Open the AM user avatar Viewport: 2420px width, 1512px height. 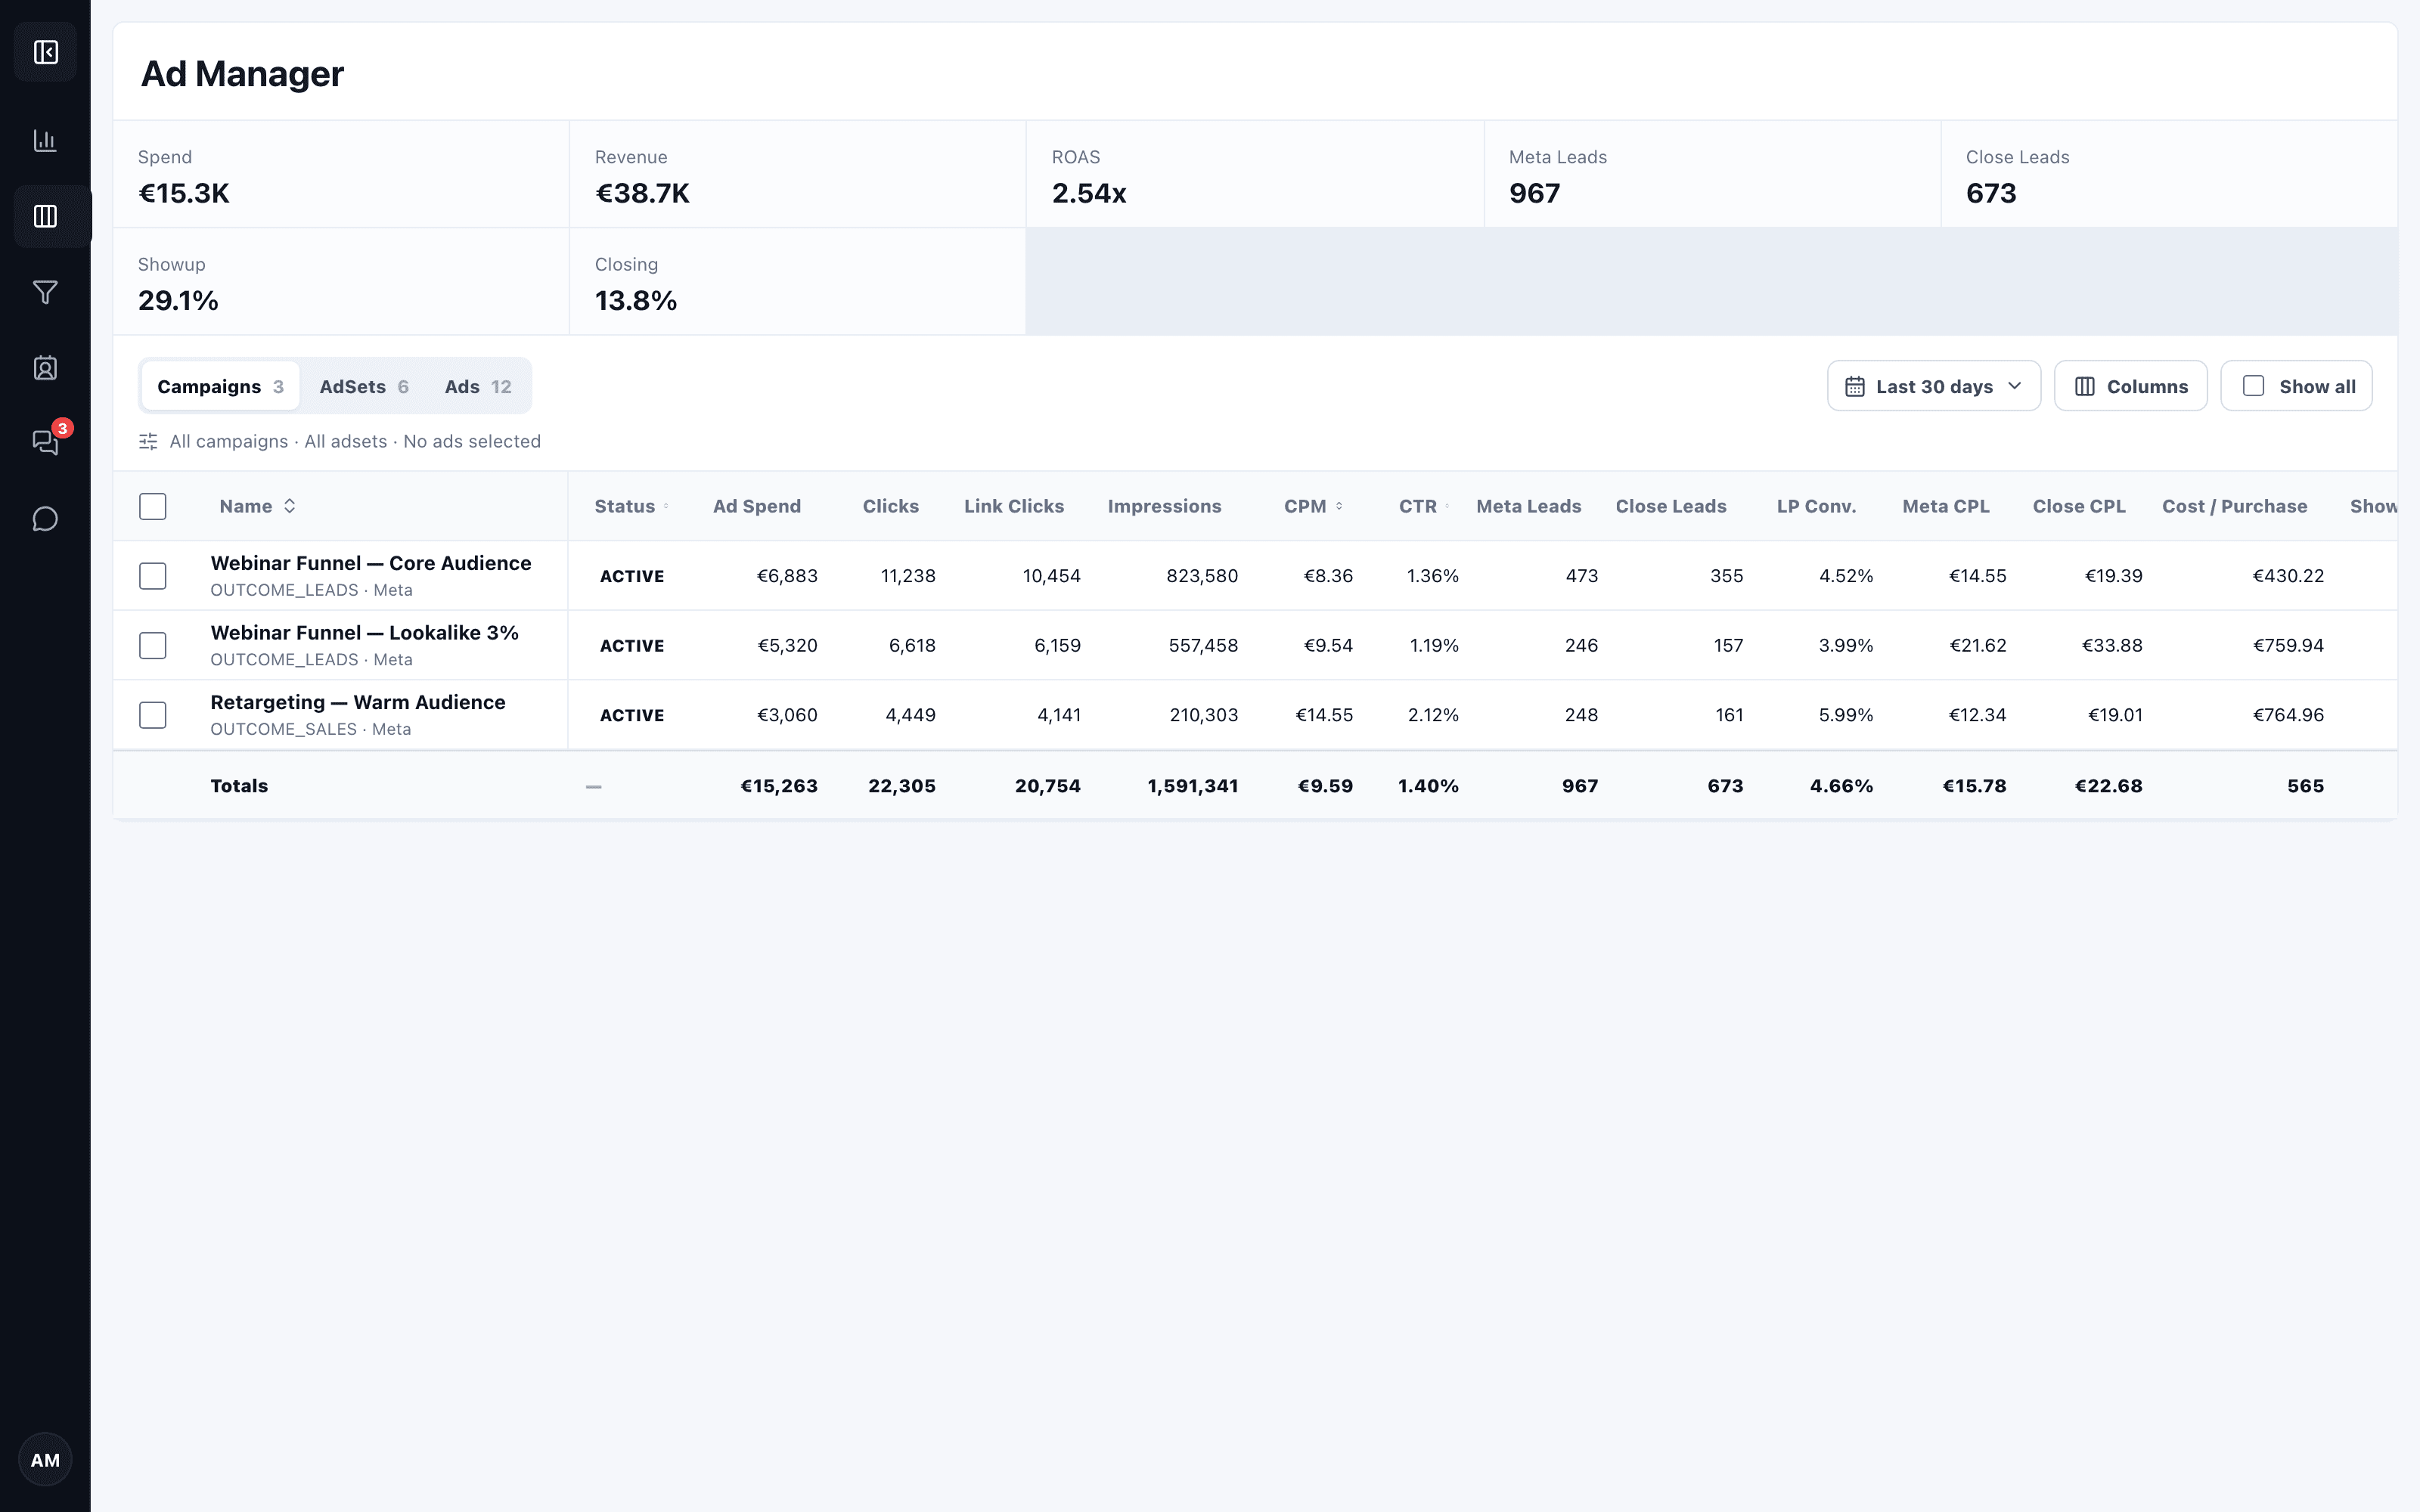click(45, 1460)
